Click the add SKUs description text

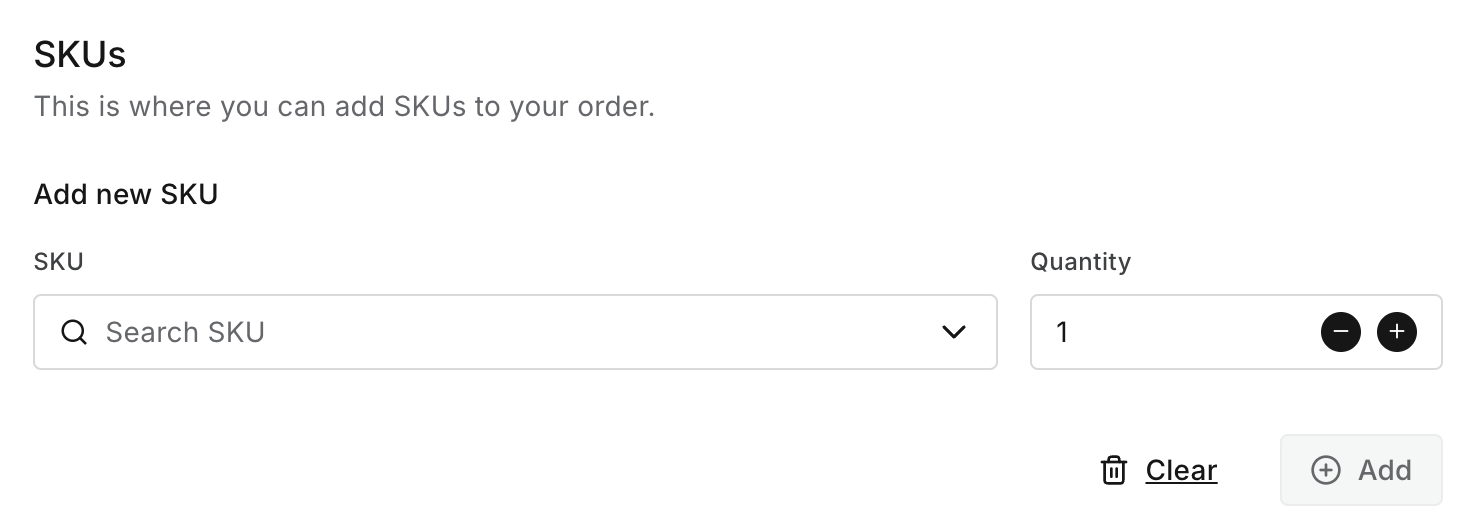[344, 106]
